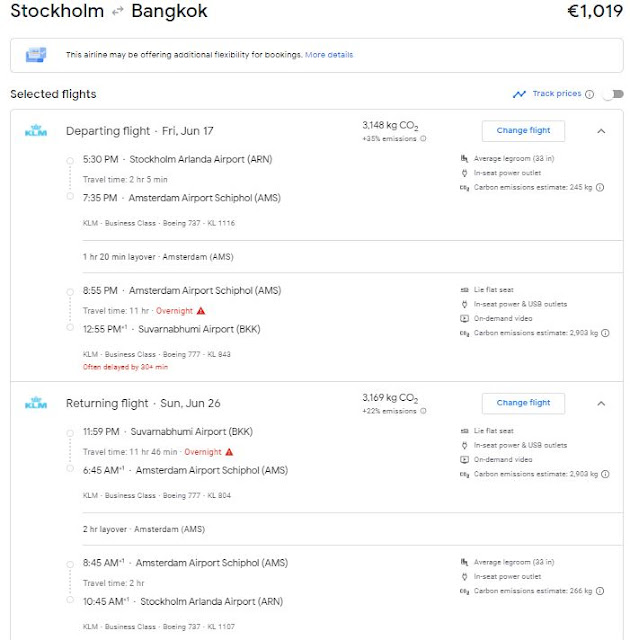
Task: Collapse the returning flight details chevron
Action: pos(600,403)
